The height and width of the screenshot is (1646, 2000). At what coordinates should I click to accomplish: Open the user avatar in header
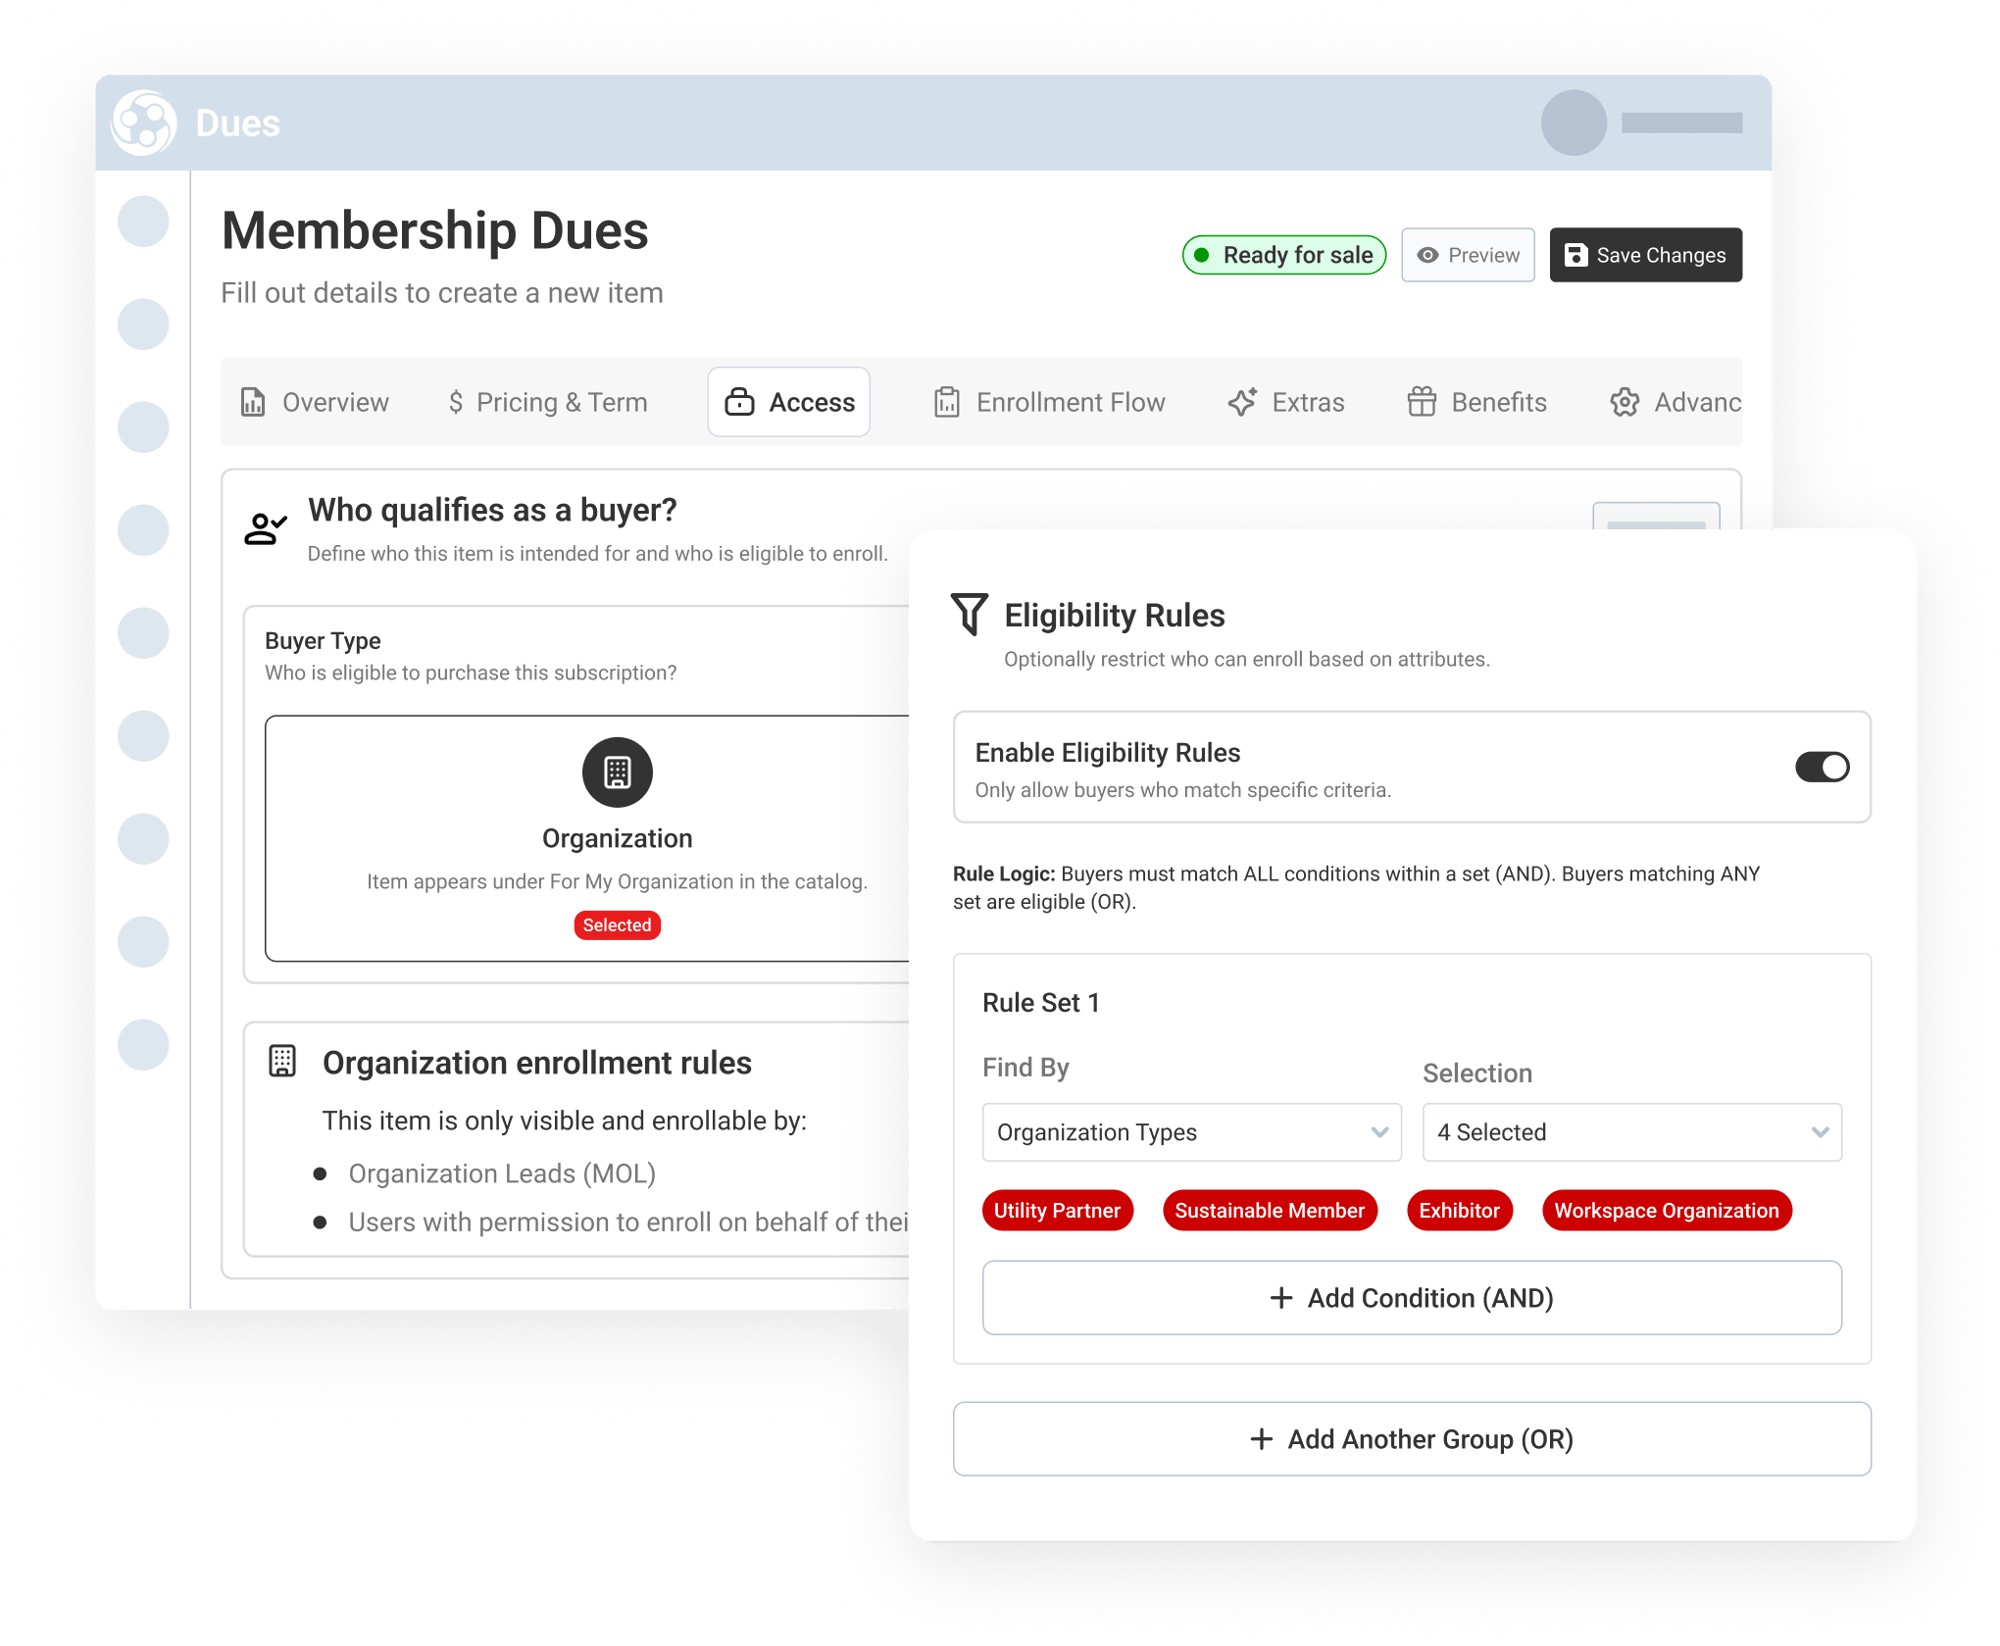coord(1573,123)
